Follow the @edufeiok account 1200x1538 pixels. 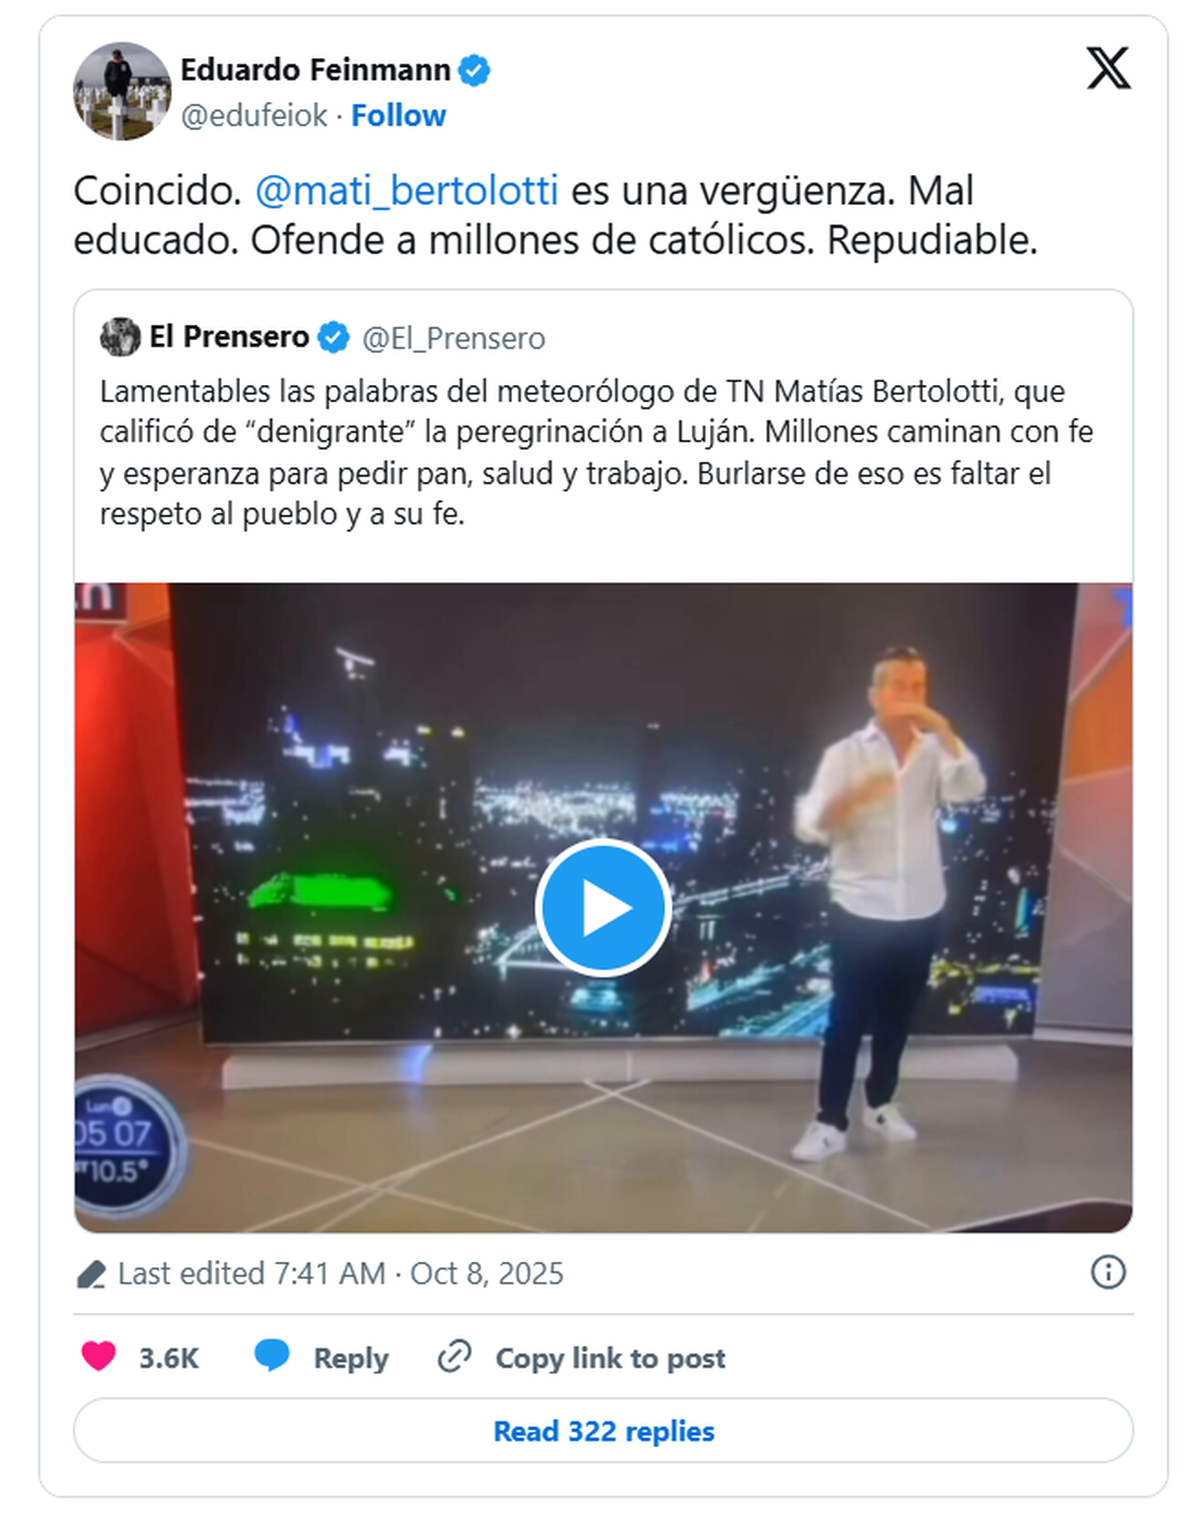click(x=398, y=116)
